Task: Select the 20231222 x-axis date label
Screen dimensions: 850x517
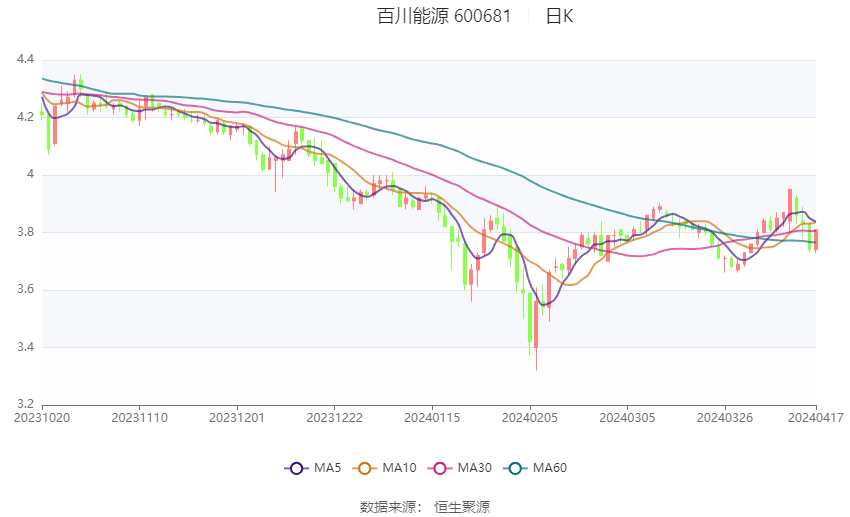Action: pyautogui.click(x=334, y=418)
